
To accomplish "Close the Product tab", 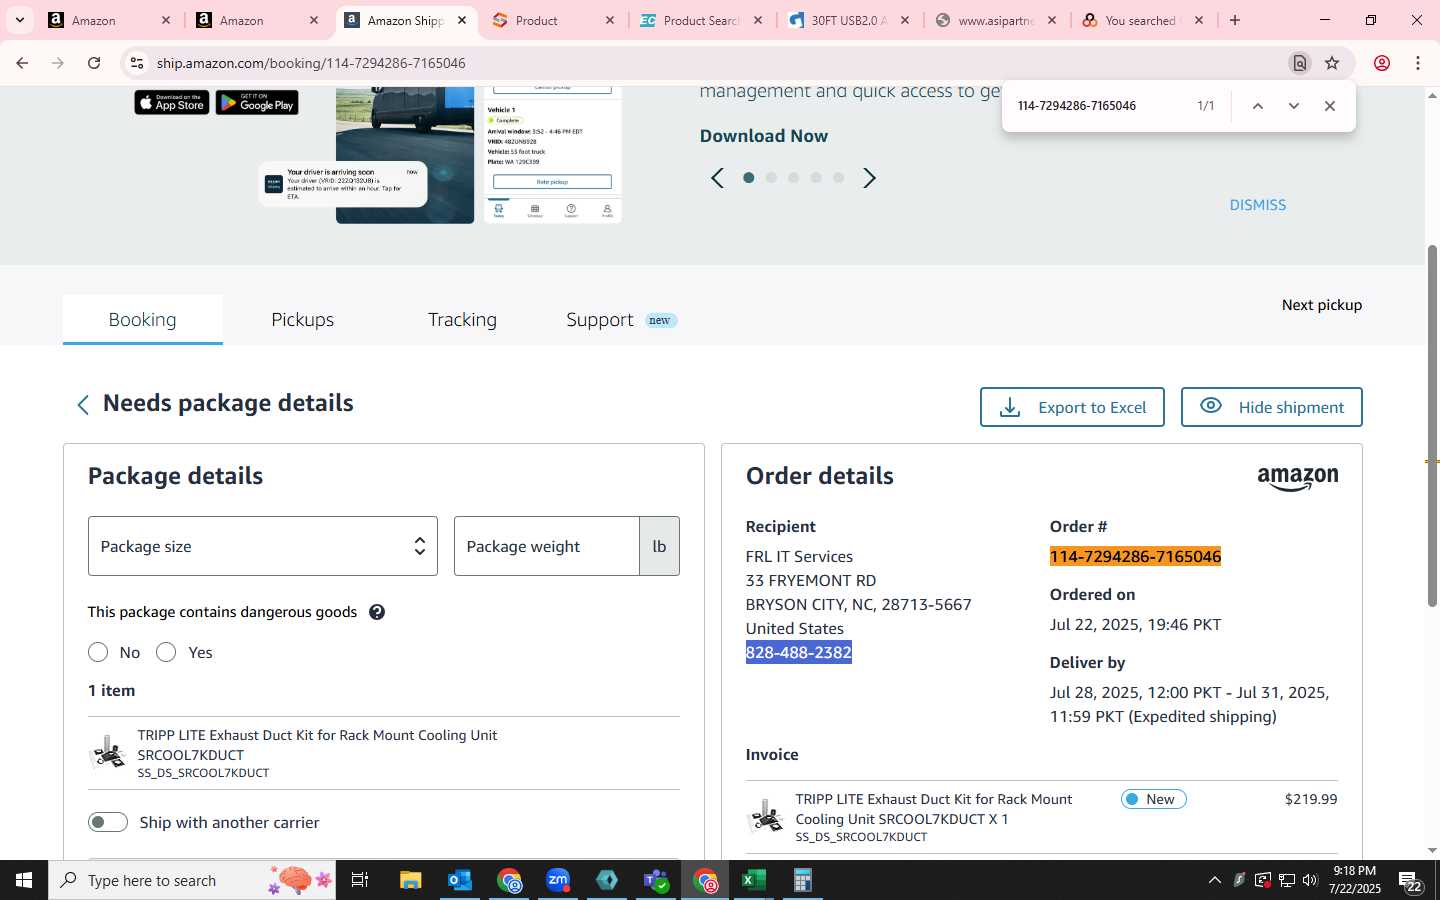I will tap(610, 20).
